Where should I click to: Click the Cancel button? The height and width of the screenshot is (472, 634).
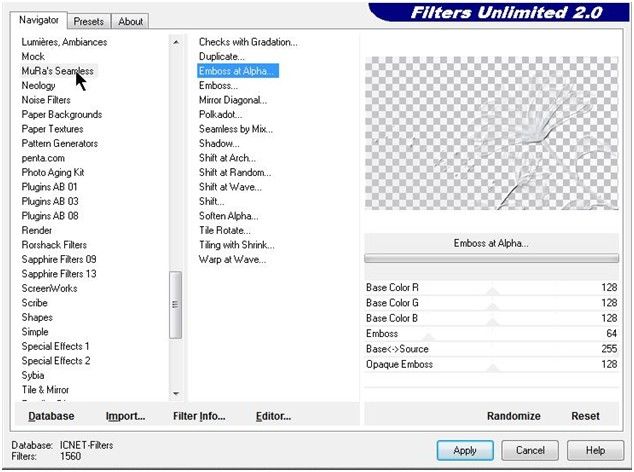(530, 450)
